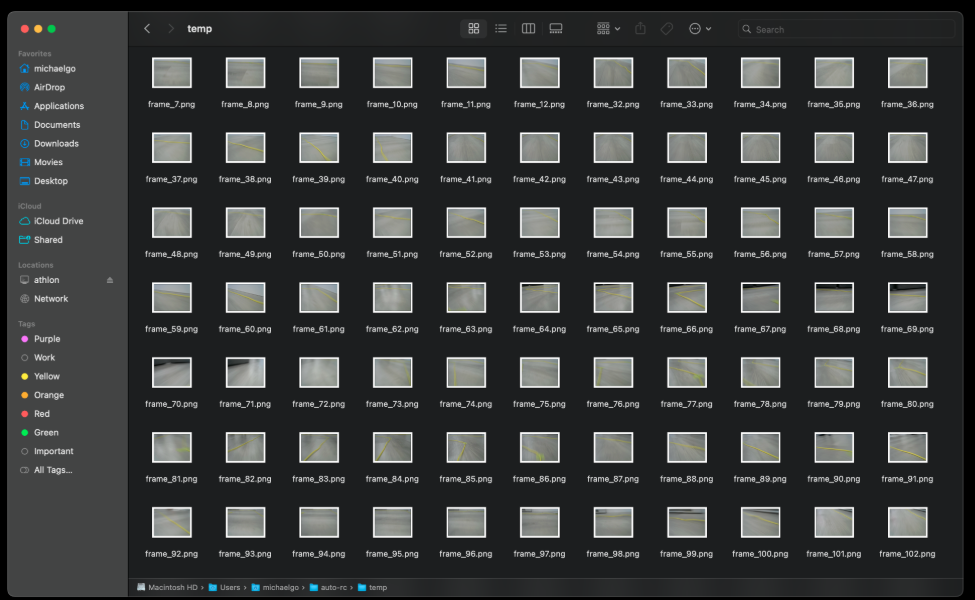Viewport: 975px width, 600px height.
Task: Filter by the Red tag
Action: (x=42, y=413)
